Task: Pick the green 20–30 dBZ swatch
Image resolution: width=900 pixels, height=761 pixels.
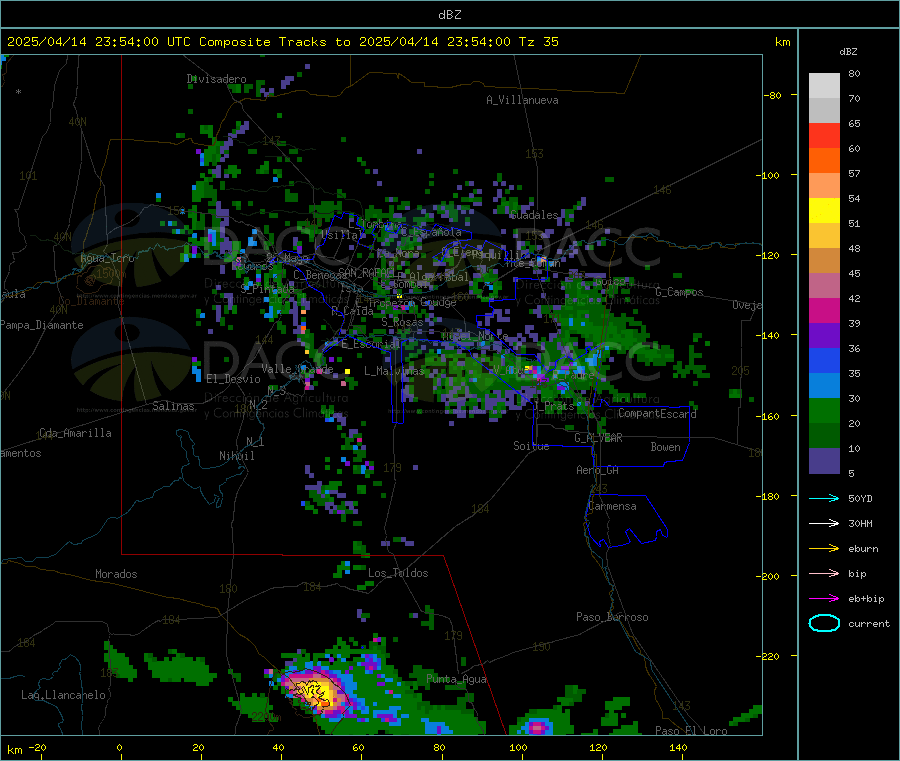Action: pos(824,411)
